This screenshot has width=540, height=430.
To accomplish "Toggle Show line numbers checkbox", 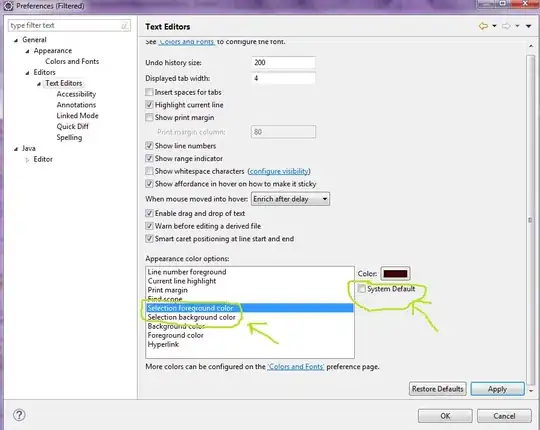I will click(x=149, y=146).
